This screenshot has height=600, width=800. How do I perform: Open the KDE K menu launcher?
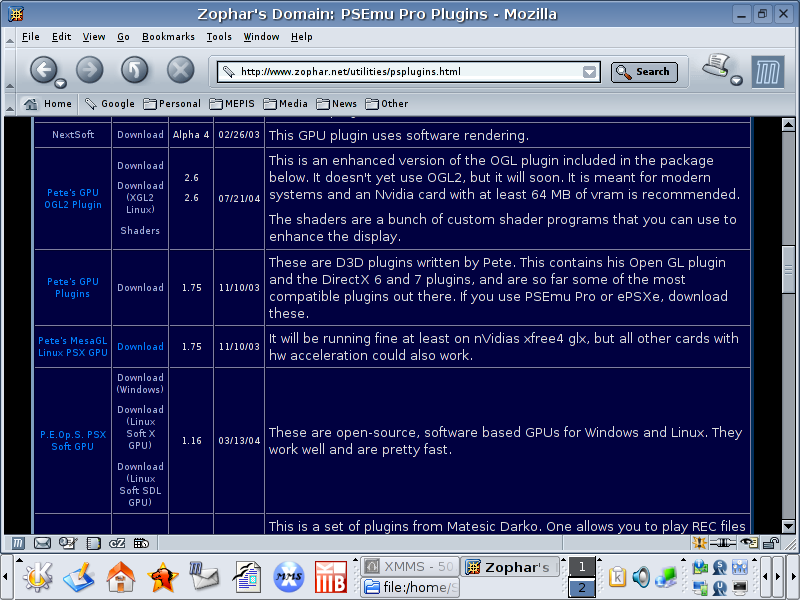pyautogui.click(x=37, y=576)
